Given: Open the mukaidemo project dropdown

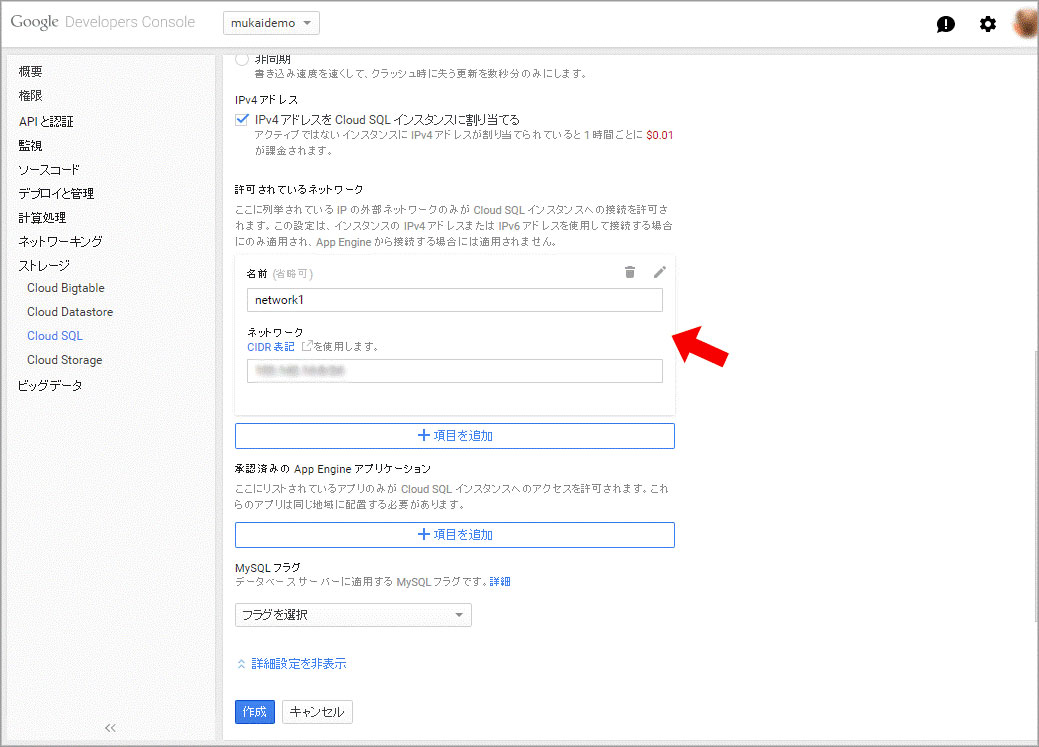Looking at the screenshot, I should click(271, 23).
